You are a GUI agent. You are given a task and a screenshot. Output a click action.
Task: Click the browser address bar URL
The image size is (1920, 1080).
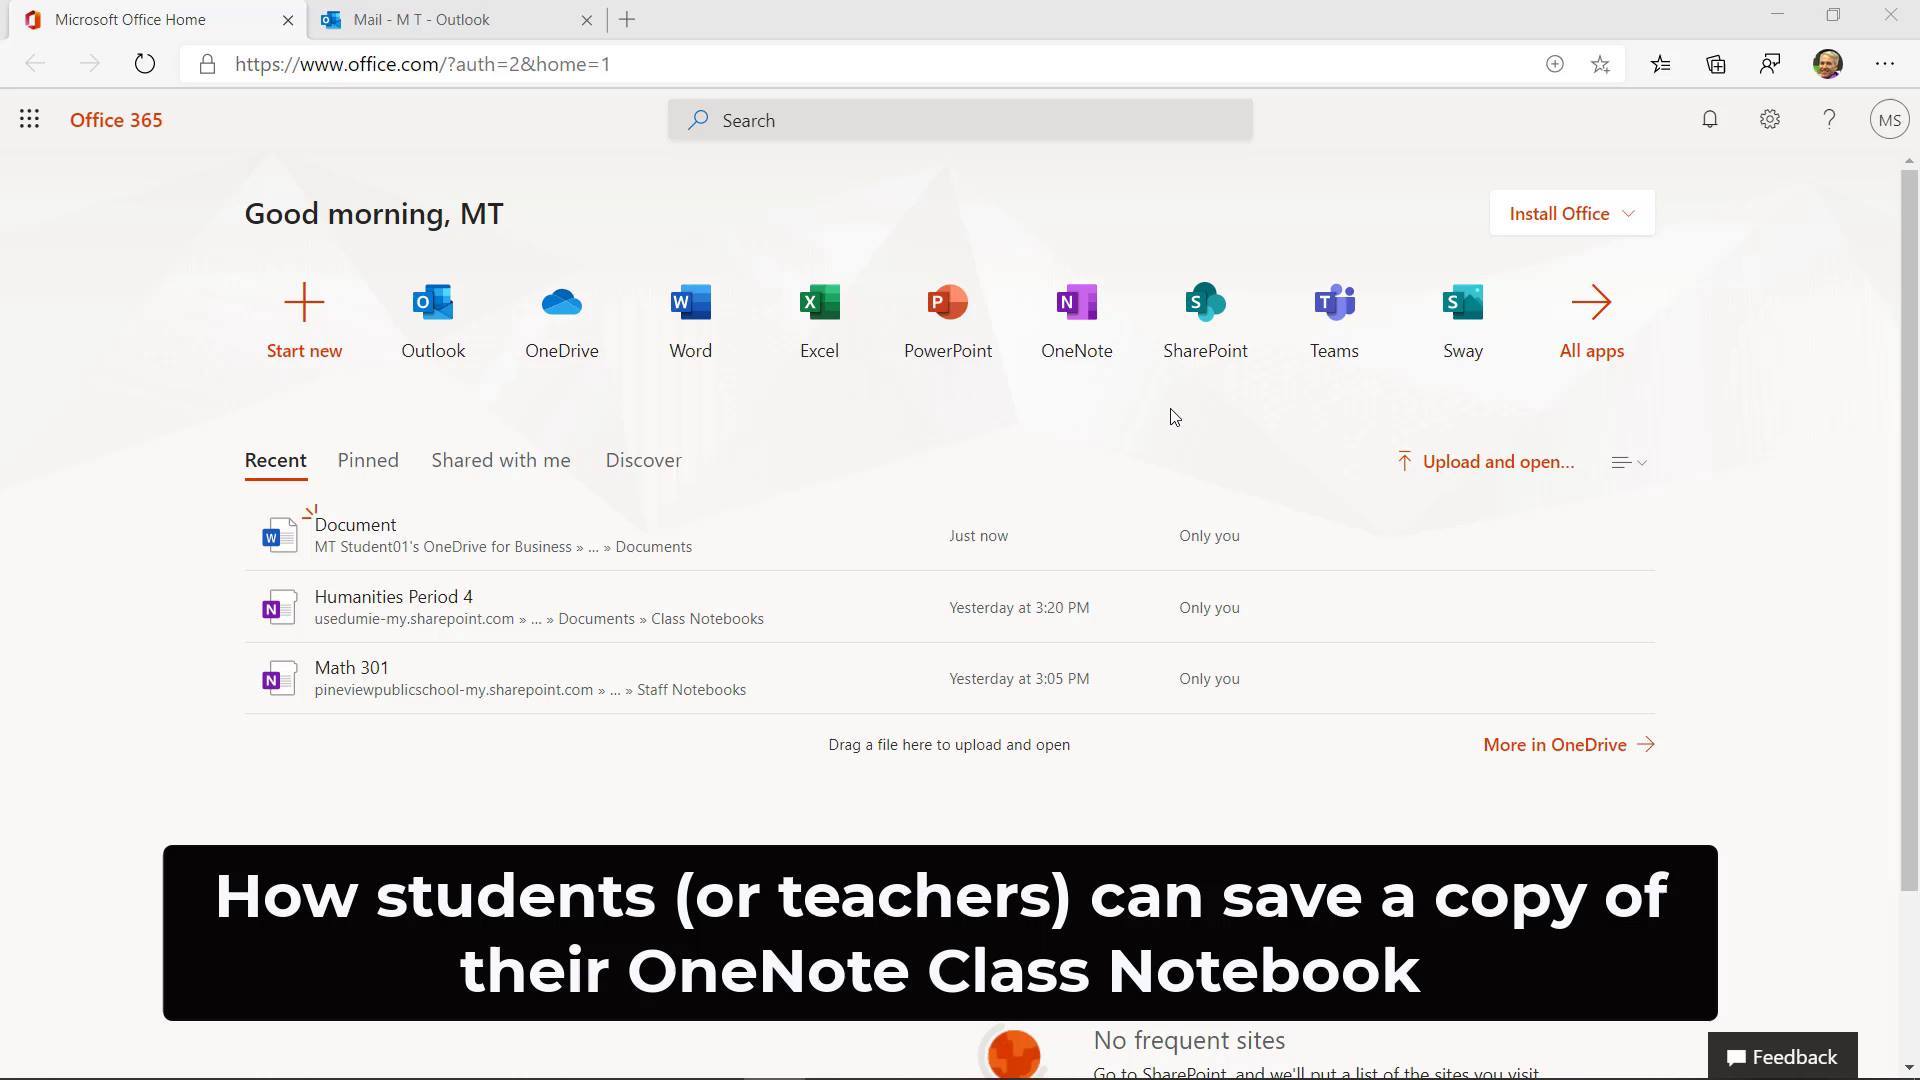click(x=423, y=64)
